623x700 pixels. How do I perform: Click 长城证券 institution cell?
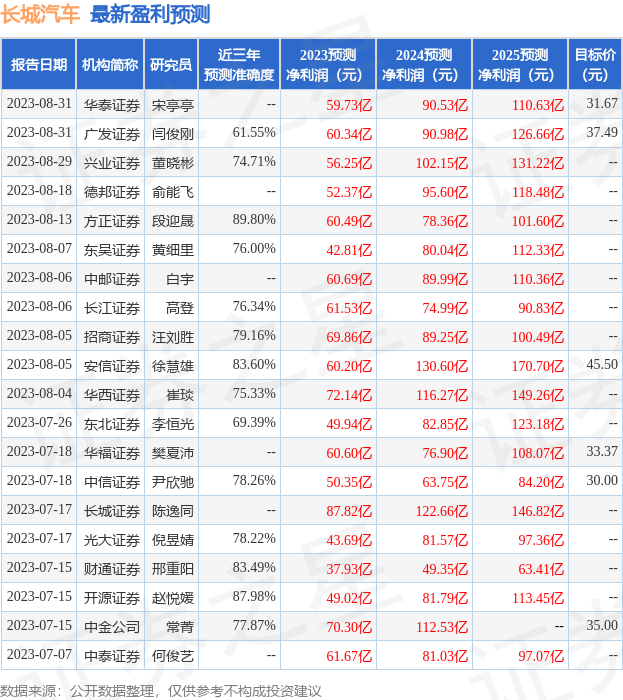[x=112, y=511]
